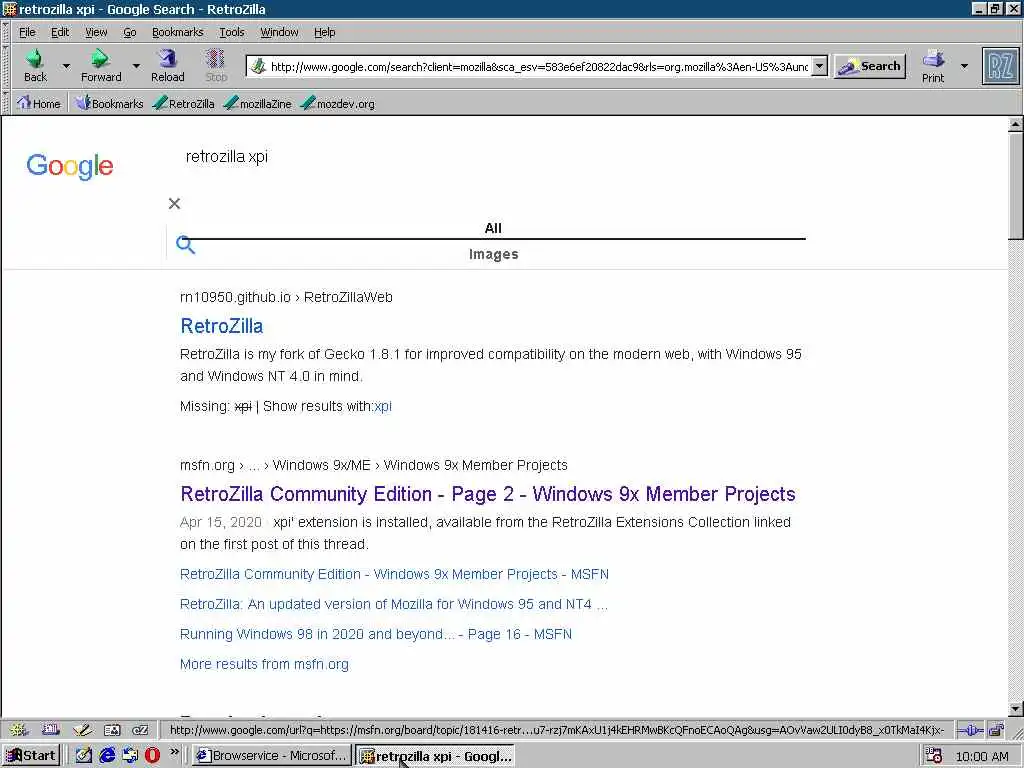
Task: Launch Internet Explorer from quick launch
Action: [x=107, y=756]
